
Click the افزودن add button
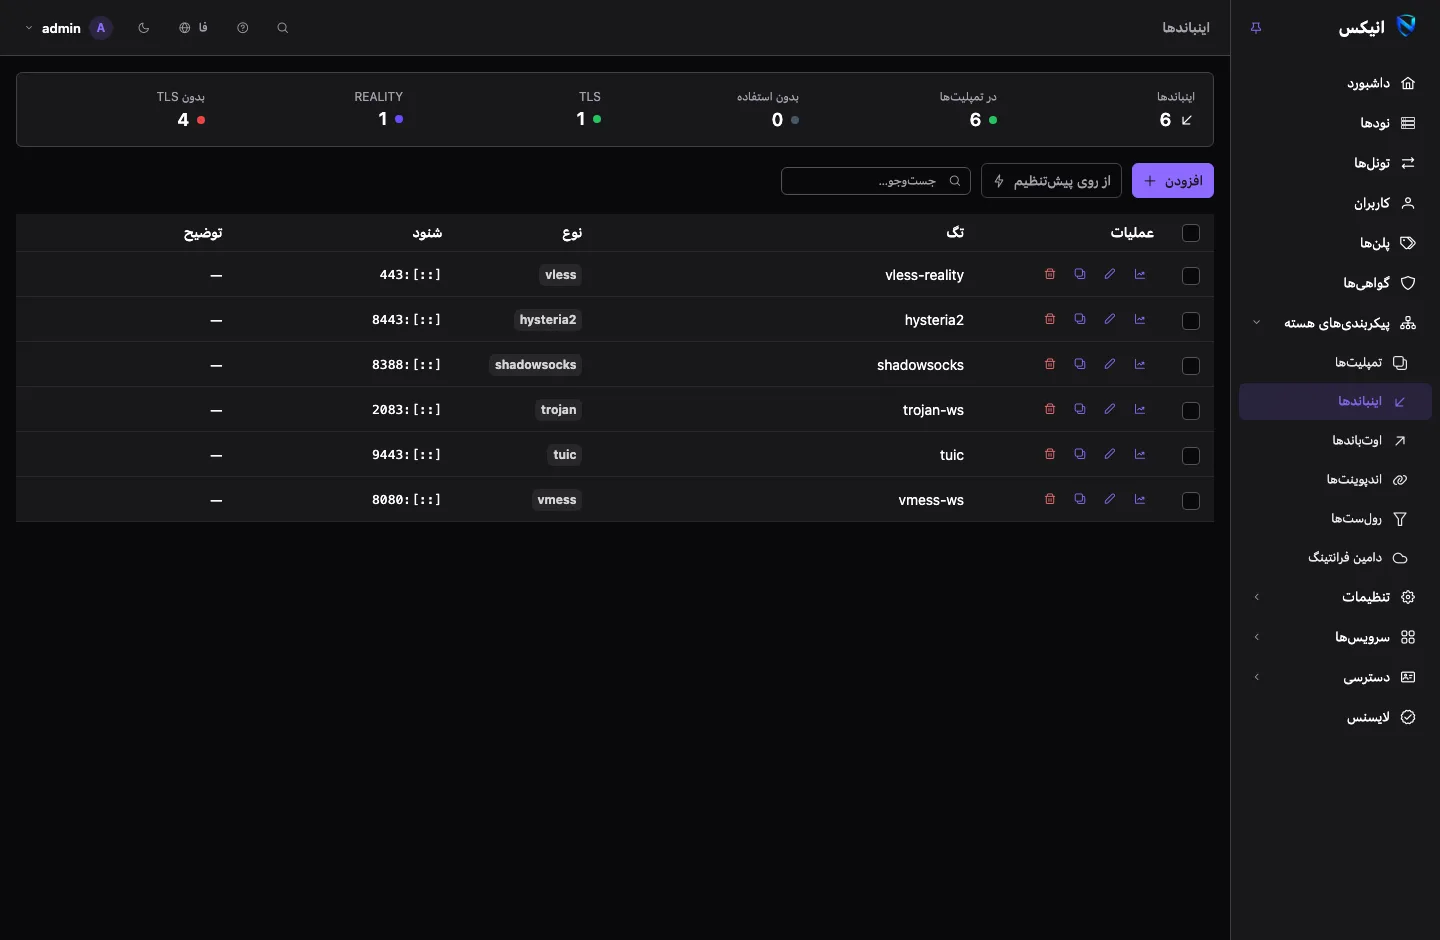point(1173,181)
